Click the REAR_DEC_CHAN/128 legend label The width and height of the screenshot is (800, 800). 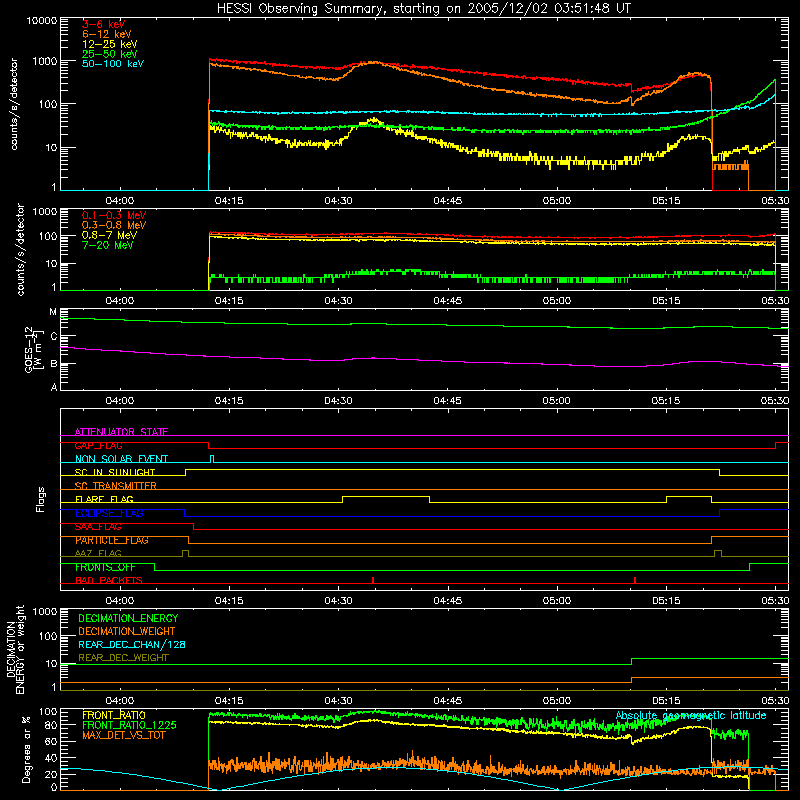132,644
